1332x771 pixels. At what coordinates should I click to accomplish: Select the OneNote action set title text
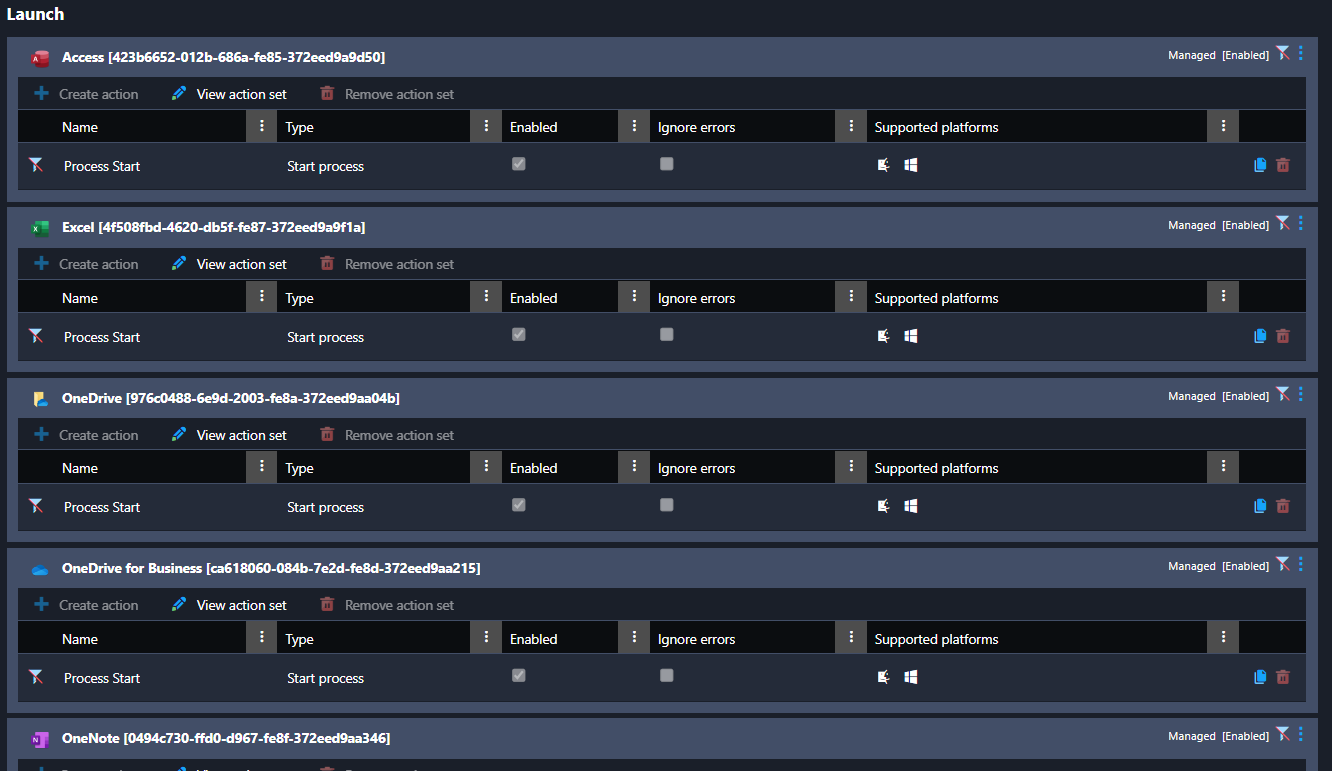point(226,738)
